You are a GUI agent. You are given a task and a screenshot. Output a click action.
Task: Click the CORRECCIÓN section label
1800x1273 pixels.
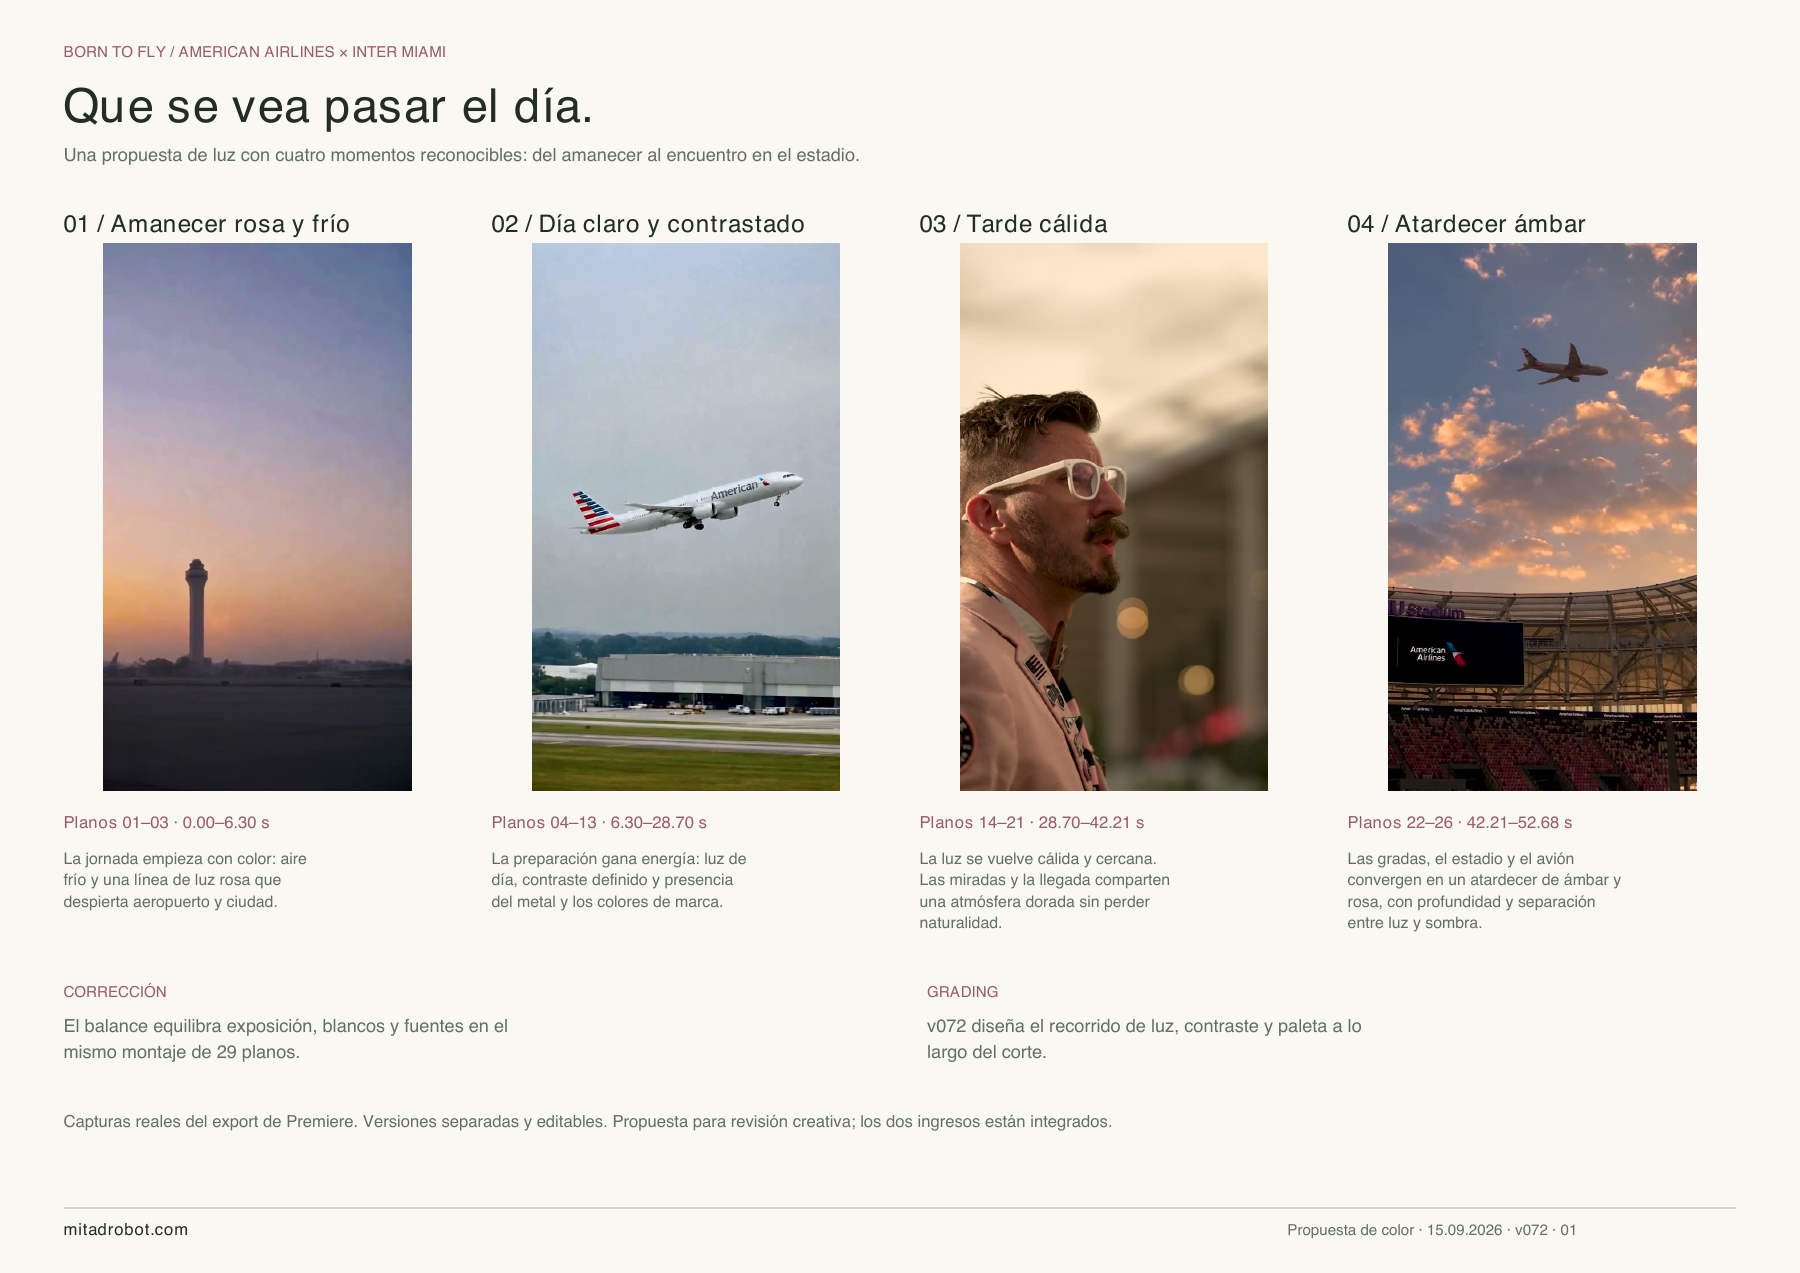(115, 992)
